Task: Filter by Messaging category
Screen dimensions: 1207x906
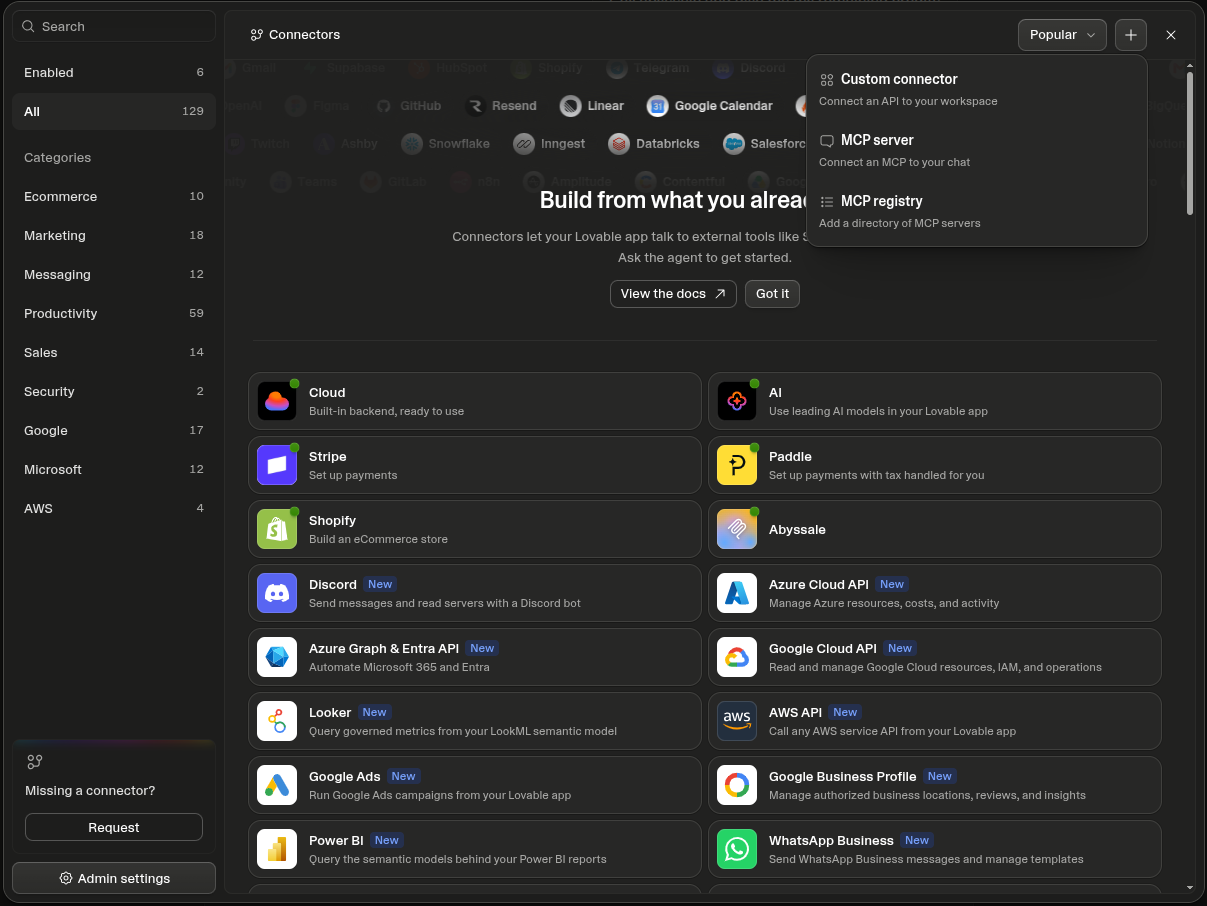Action: (x=114, y=274)
